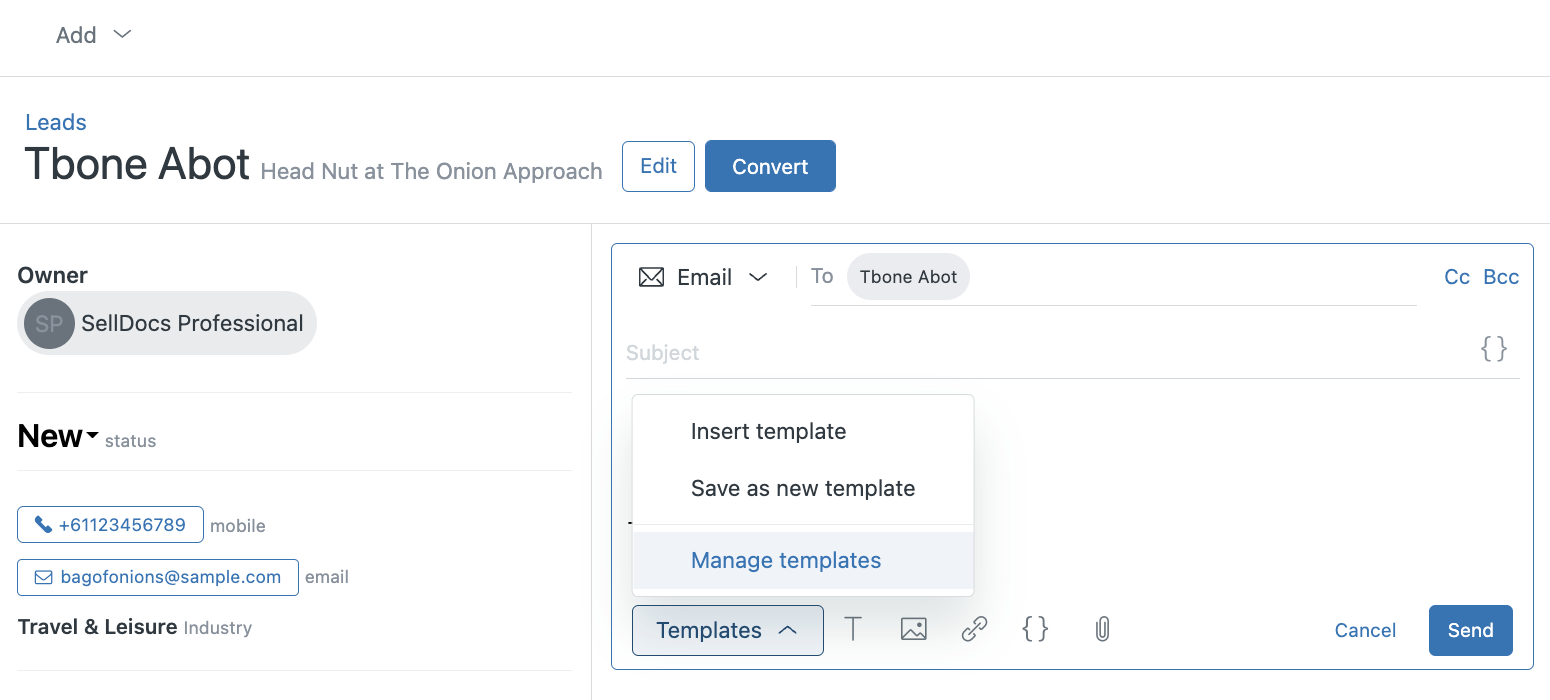
Task: Click the SellDocs Professional owner name
Action: coord(192,323)
